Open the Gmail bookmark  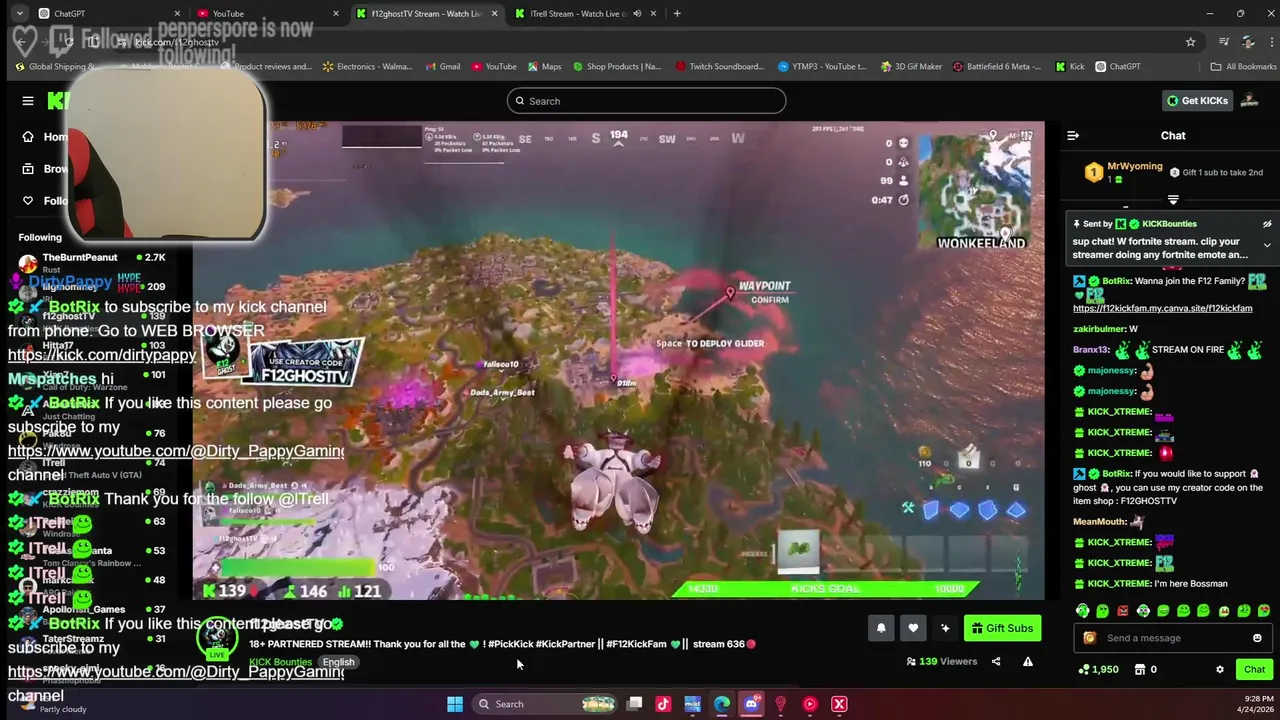click(x=442, y=67)
